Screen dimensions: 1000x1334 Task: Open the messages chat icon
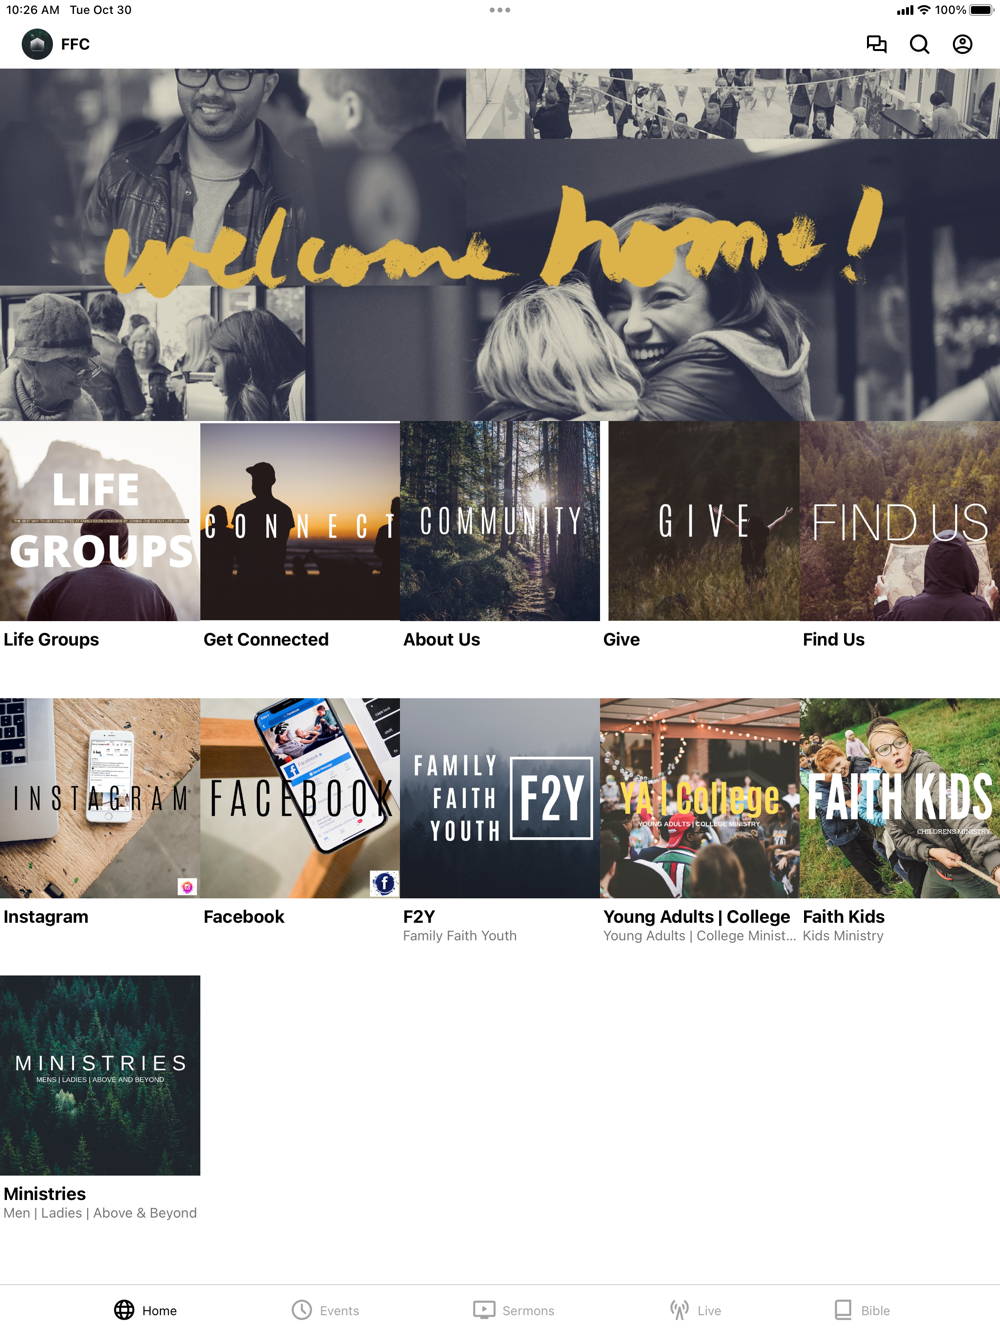[x=876, y=44]
